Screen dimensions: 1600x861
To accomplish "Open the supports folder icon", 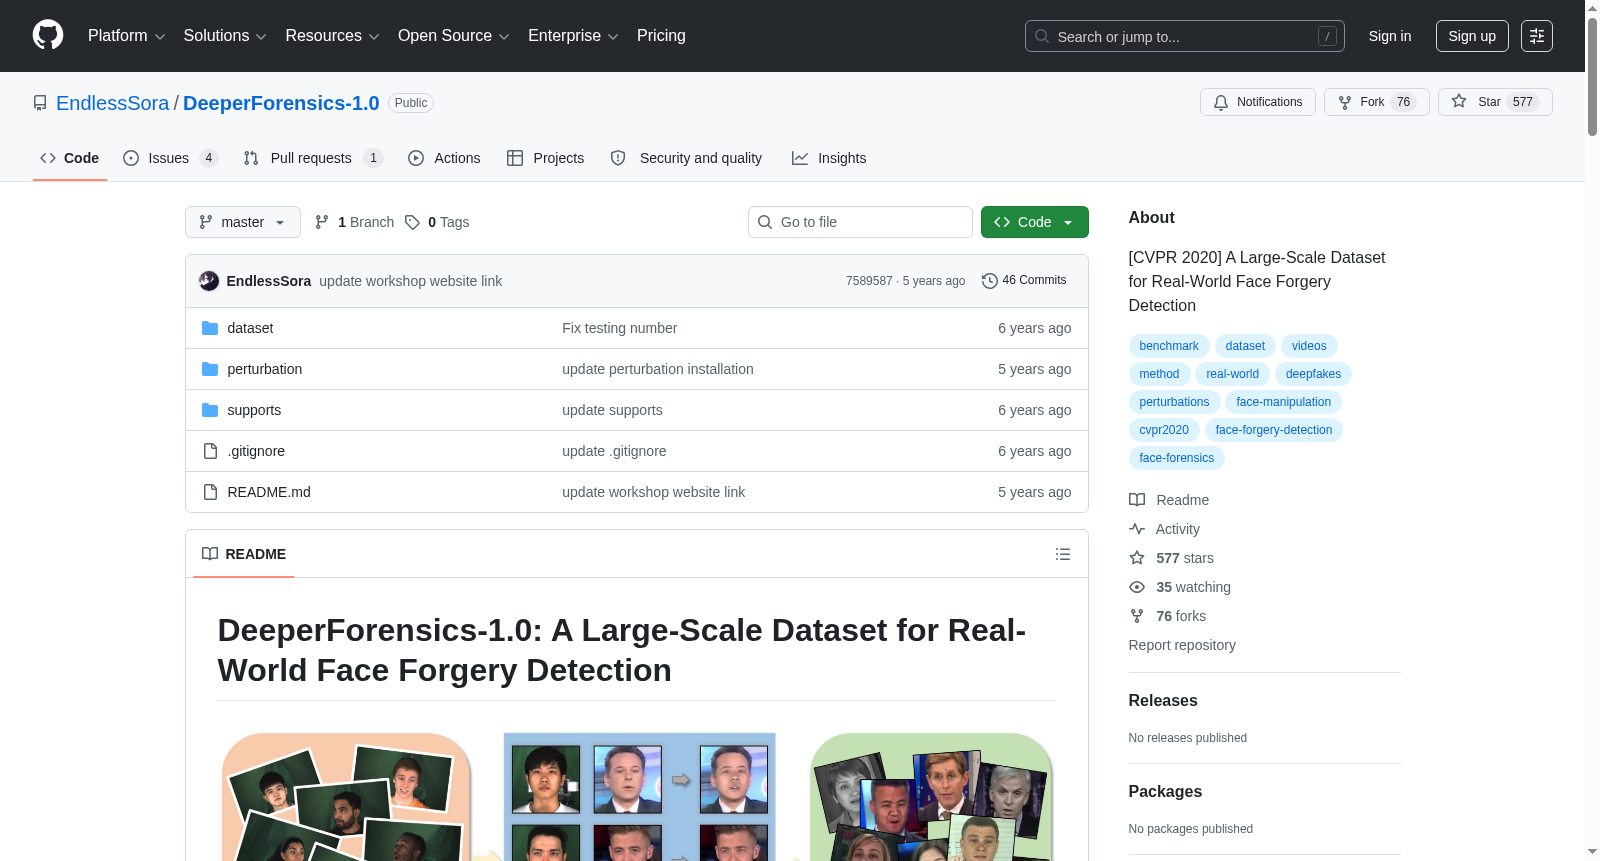I will tap(210, 410).
